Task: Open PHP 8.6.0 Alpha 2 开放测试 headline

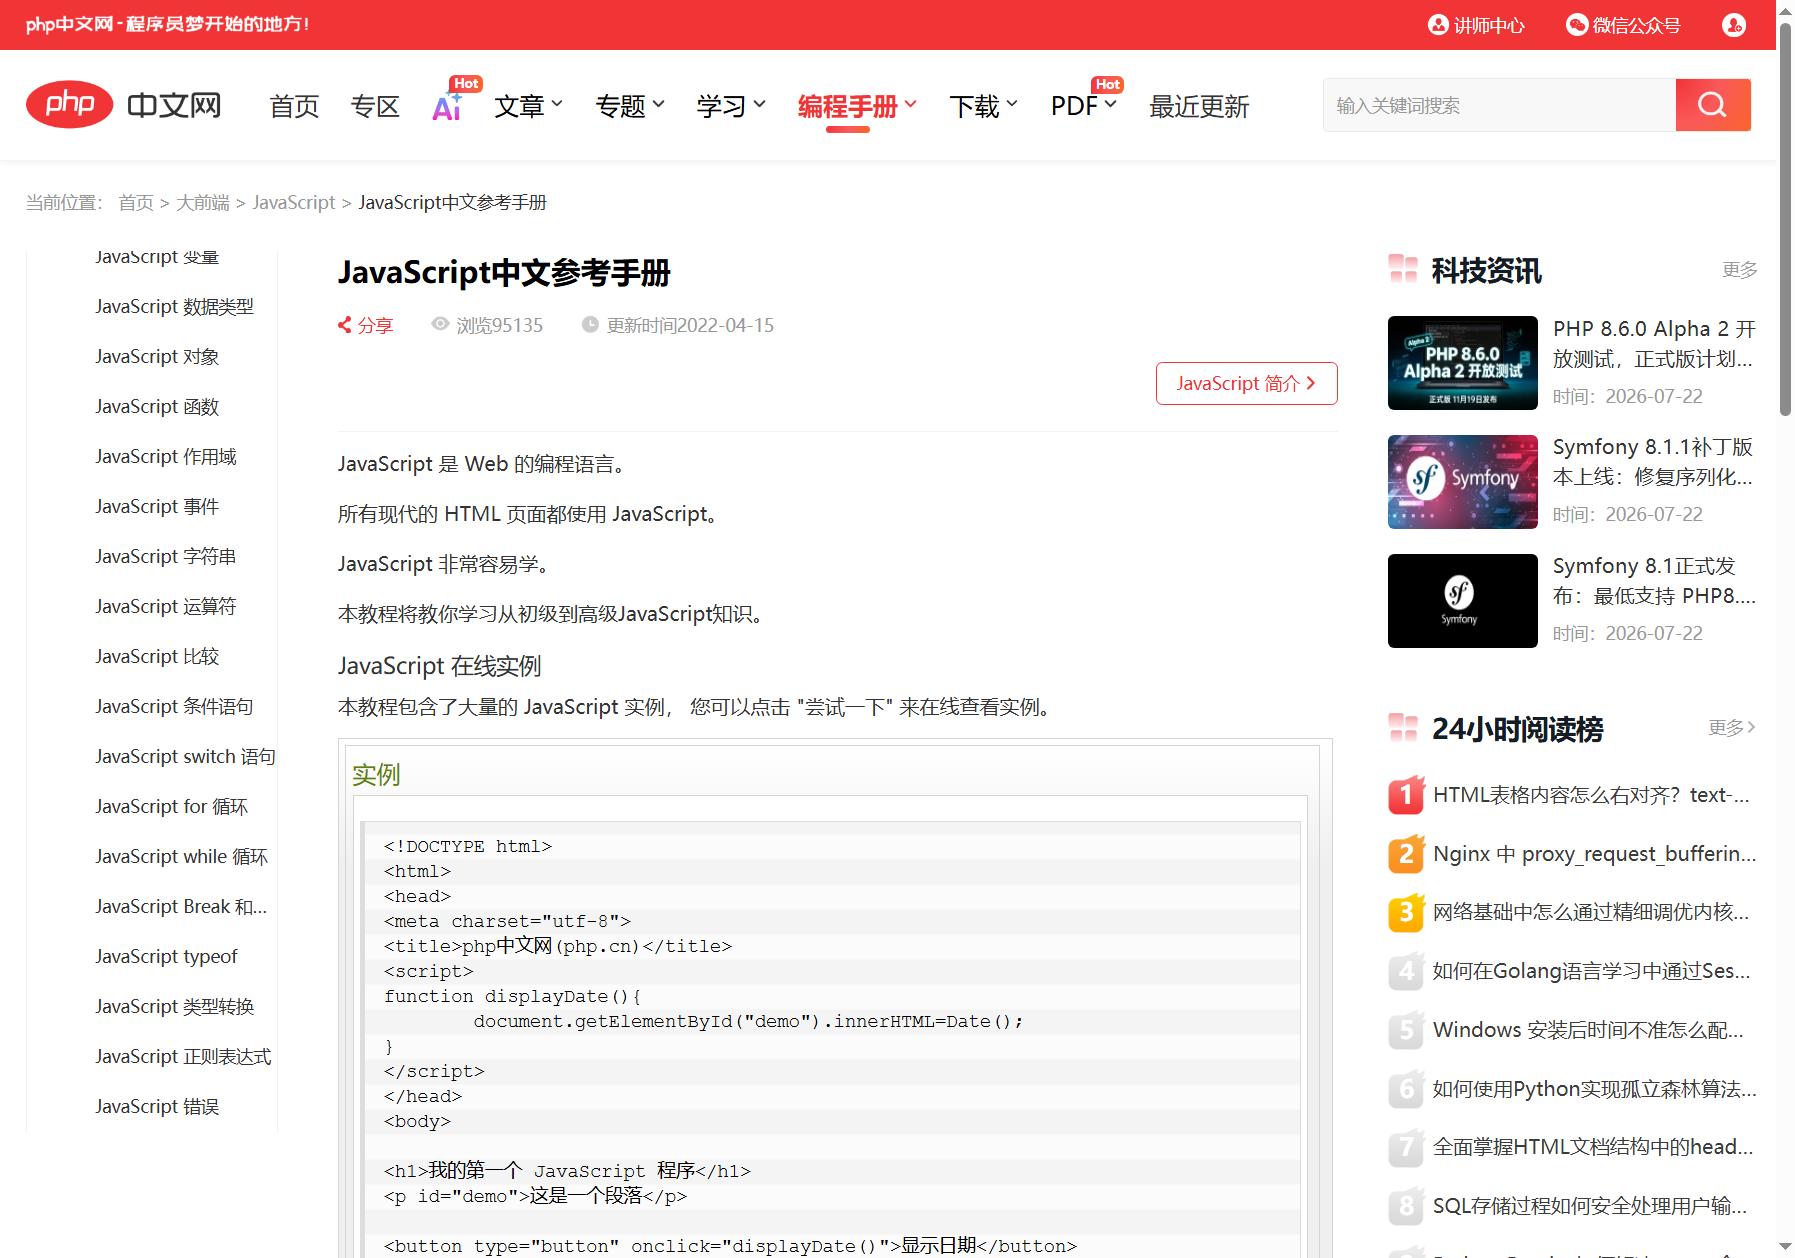Action: pos(1654,344)
